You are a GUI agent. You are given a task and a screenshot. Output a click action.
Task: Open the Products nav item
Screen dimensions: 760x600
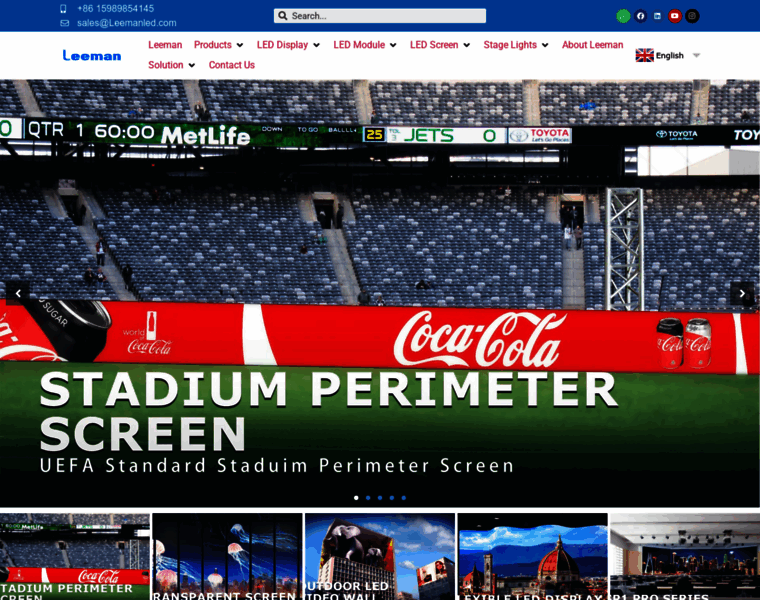point(213,45)
